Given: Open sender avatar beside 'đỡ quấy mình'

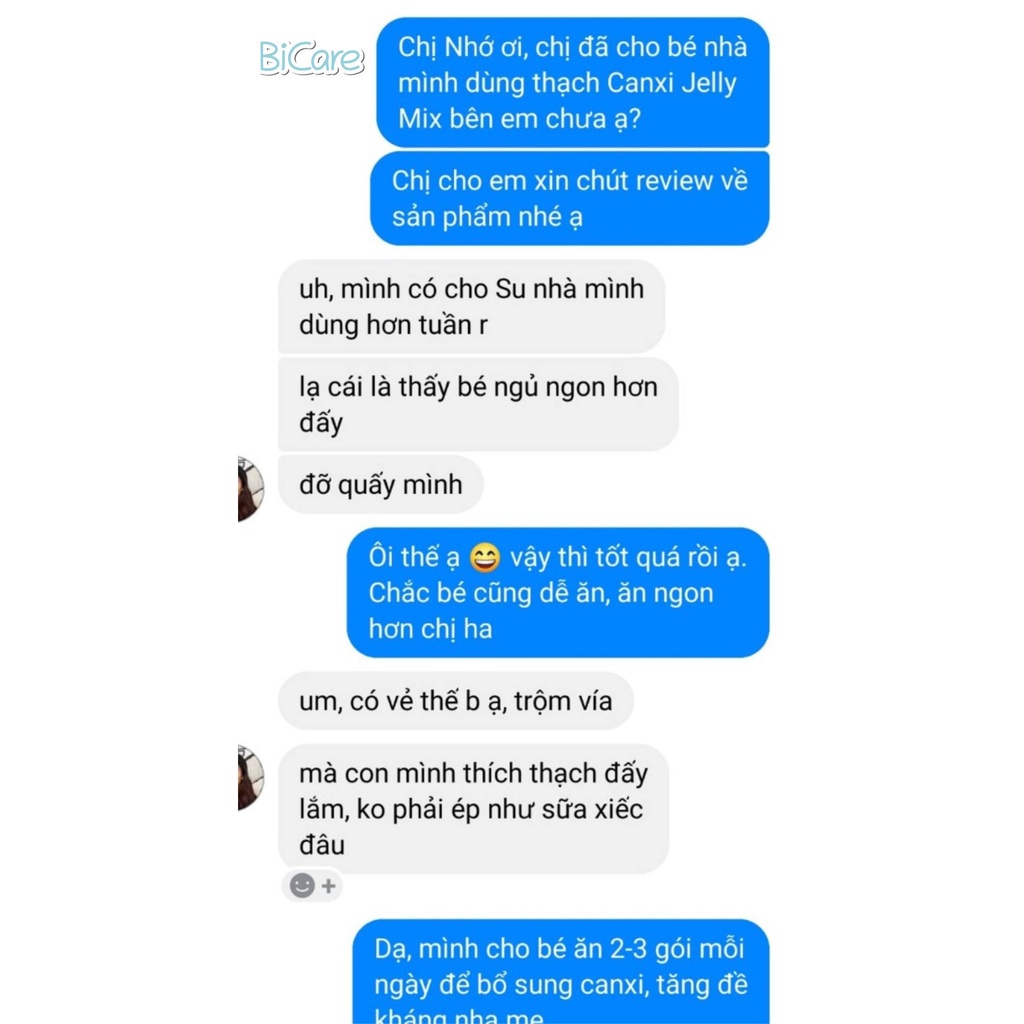Looking at the screenshot, I should 251,488.
